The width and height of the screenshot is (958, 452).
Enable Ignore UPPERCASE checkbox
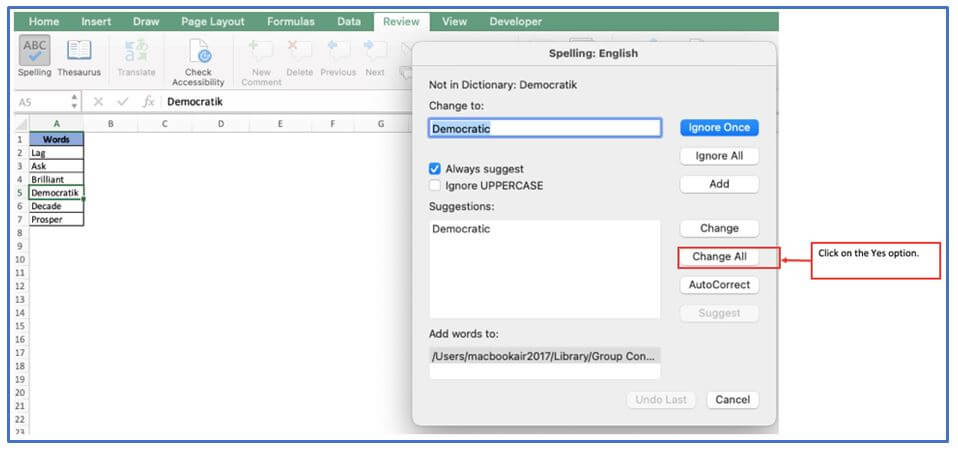tap(435, 185)
